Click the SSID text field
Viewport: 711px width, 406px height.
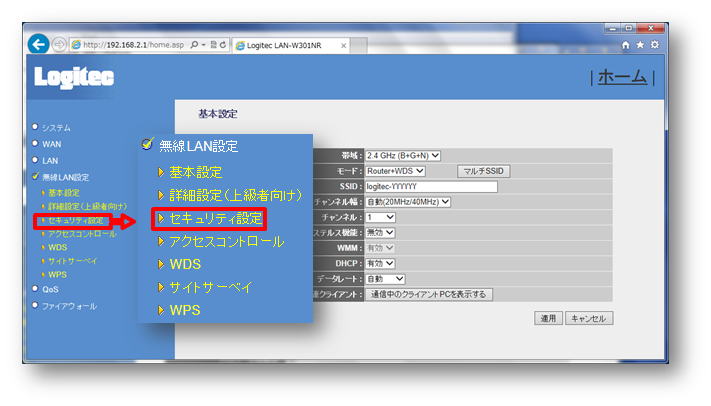(x=431, y=186)
